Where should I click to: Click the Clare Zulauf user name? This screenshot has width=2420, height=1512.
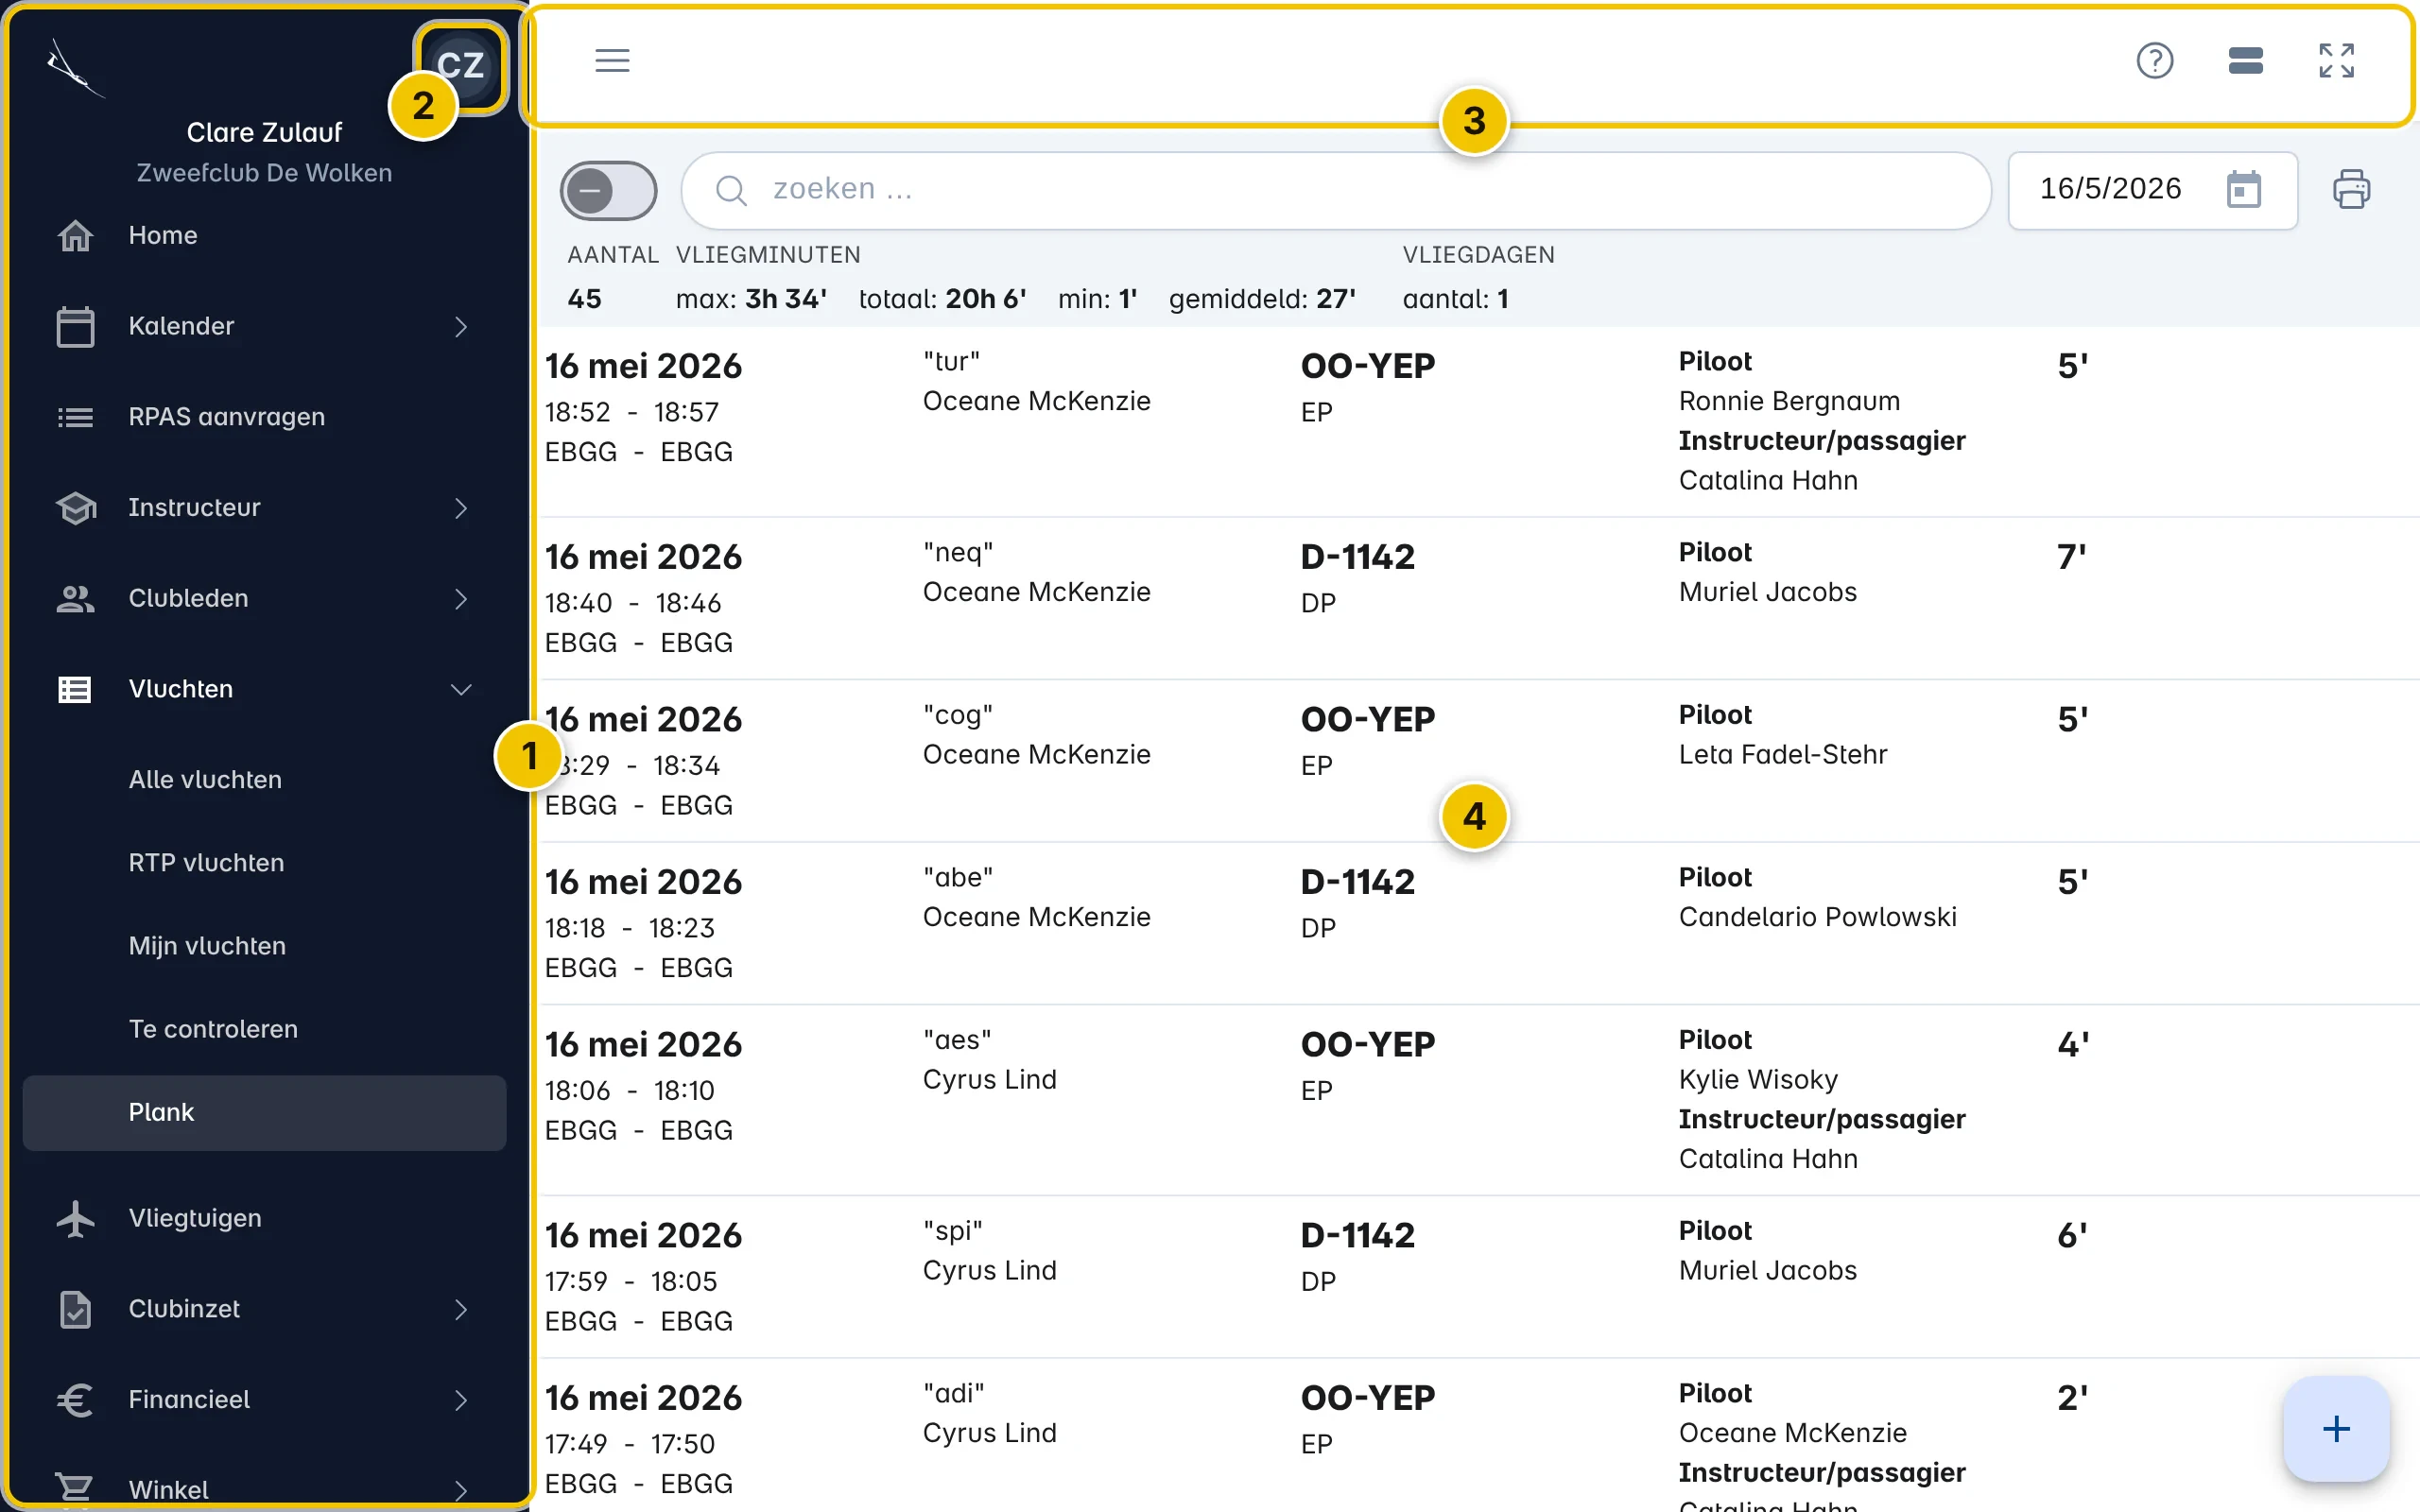tap(264, 133)
